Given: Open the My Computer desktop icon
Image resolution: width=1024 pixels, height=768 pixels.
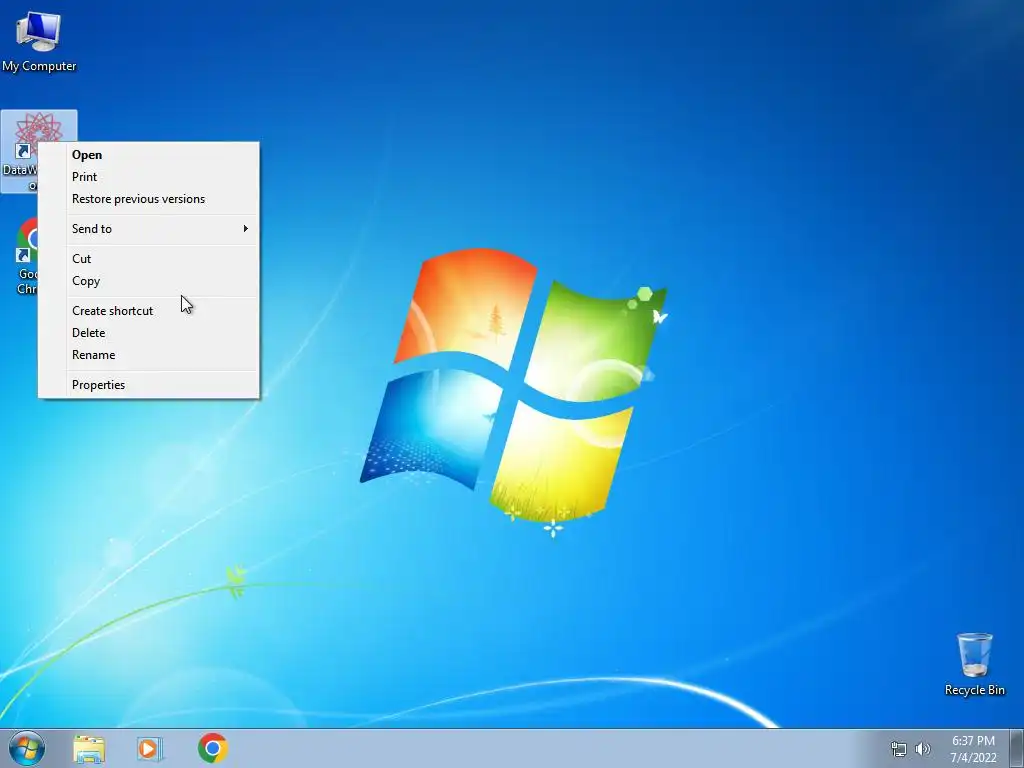Looking at the screenshot, I should tap(39, 41).
